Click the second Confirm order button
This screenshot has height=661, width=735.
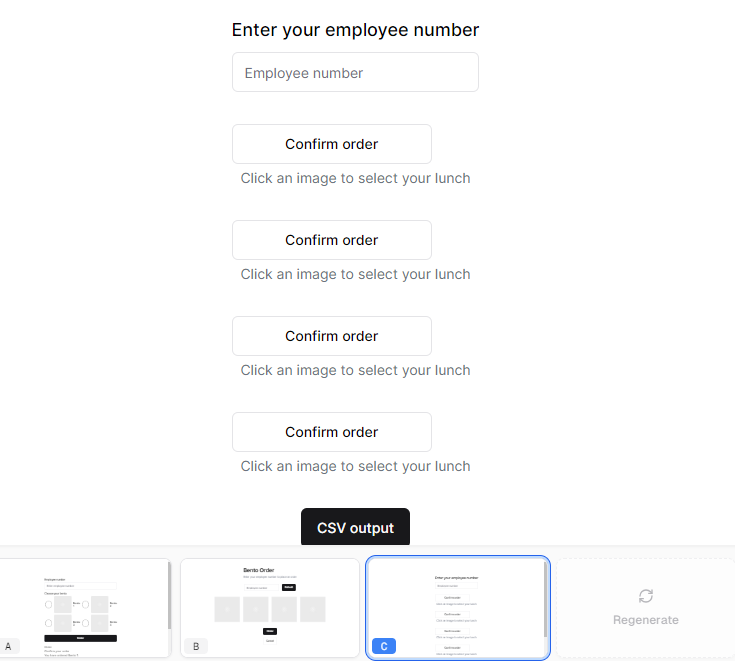332,240
